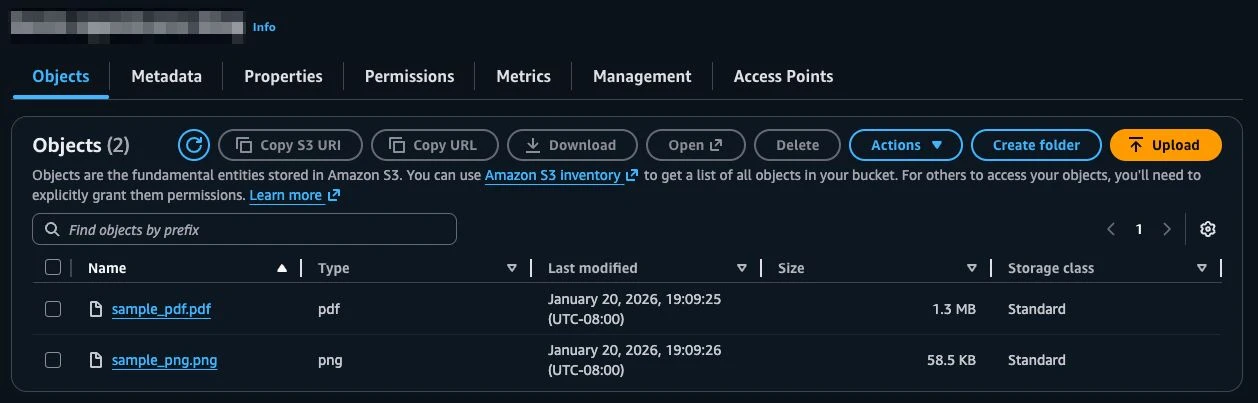
Task: Sort by the Type column arrow
Action: (512, 268)
